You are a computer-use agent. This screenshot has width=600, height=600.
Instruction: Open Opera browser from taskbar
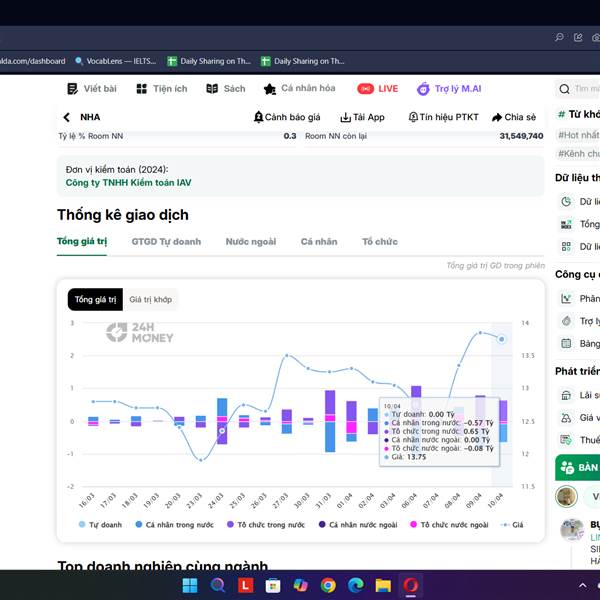(x=411, y=585)
